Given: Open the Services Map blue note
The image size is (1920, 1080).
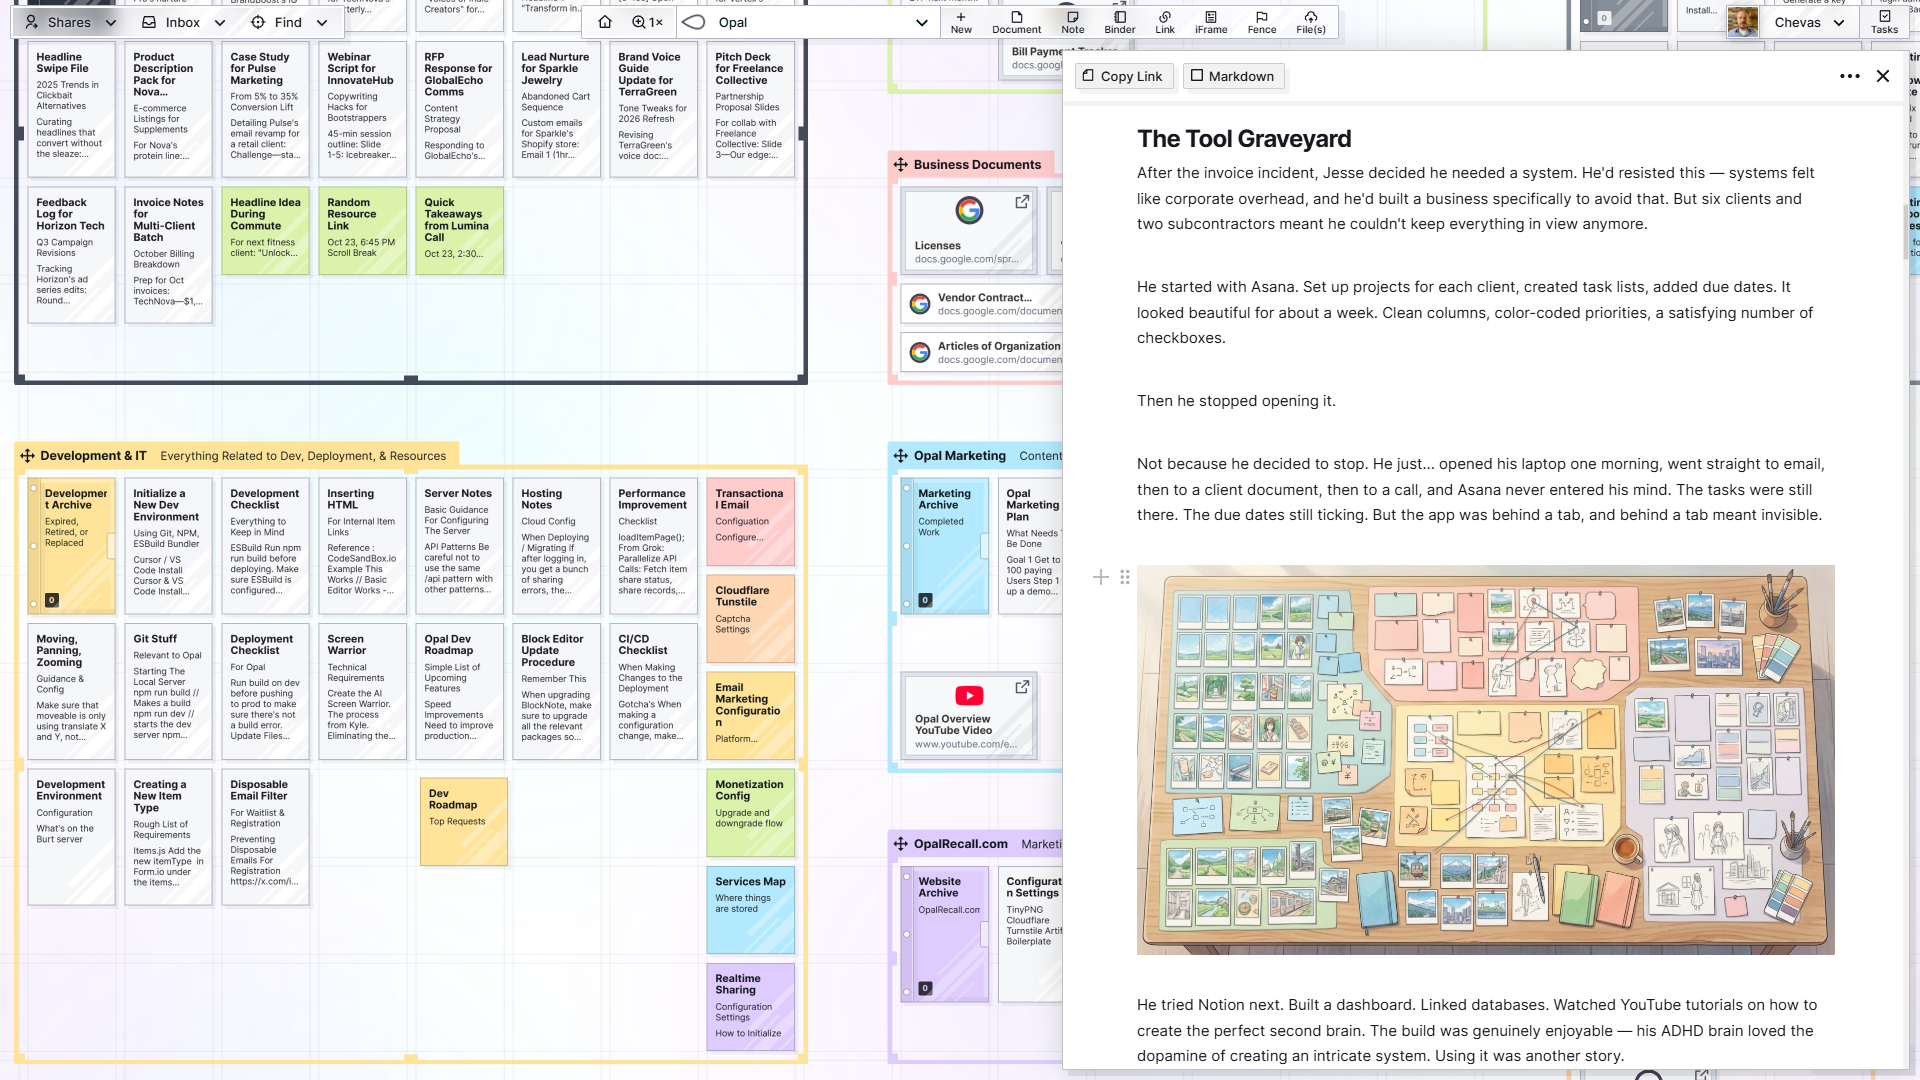Looking at the screenshot, I should click(751, 910).
